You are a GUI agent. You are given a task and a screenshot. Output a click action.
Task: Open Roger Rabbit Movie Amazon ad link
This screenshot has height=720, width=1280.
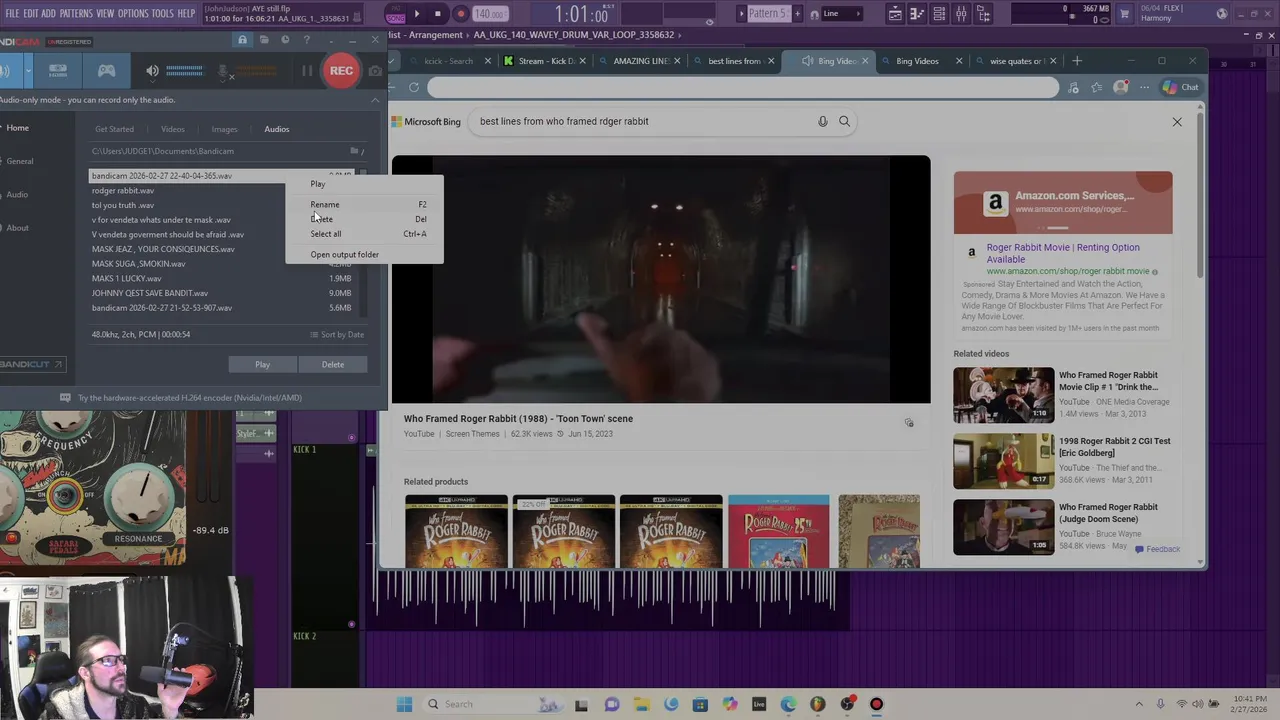coord(1063,253)
